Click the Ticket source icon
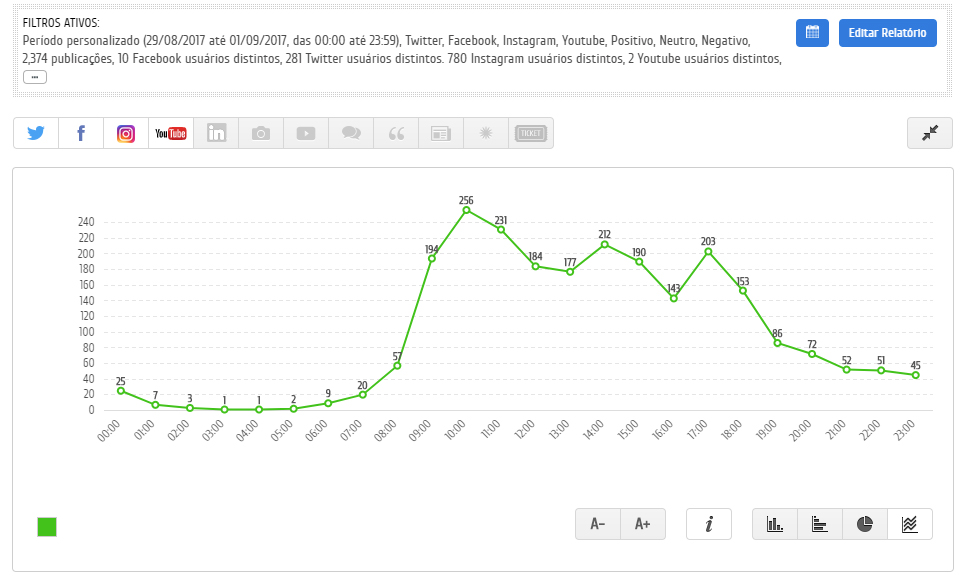Image resolution: width=961 pixels, height=582 pixels. (531, 133)
